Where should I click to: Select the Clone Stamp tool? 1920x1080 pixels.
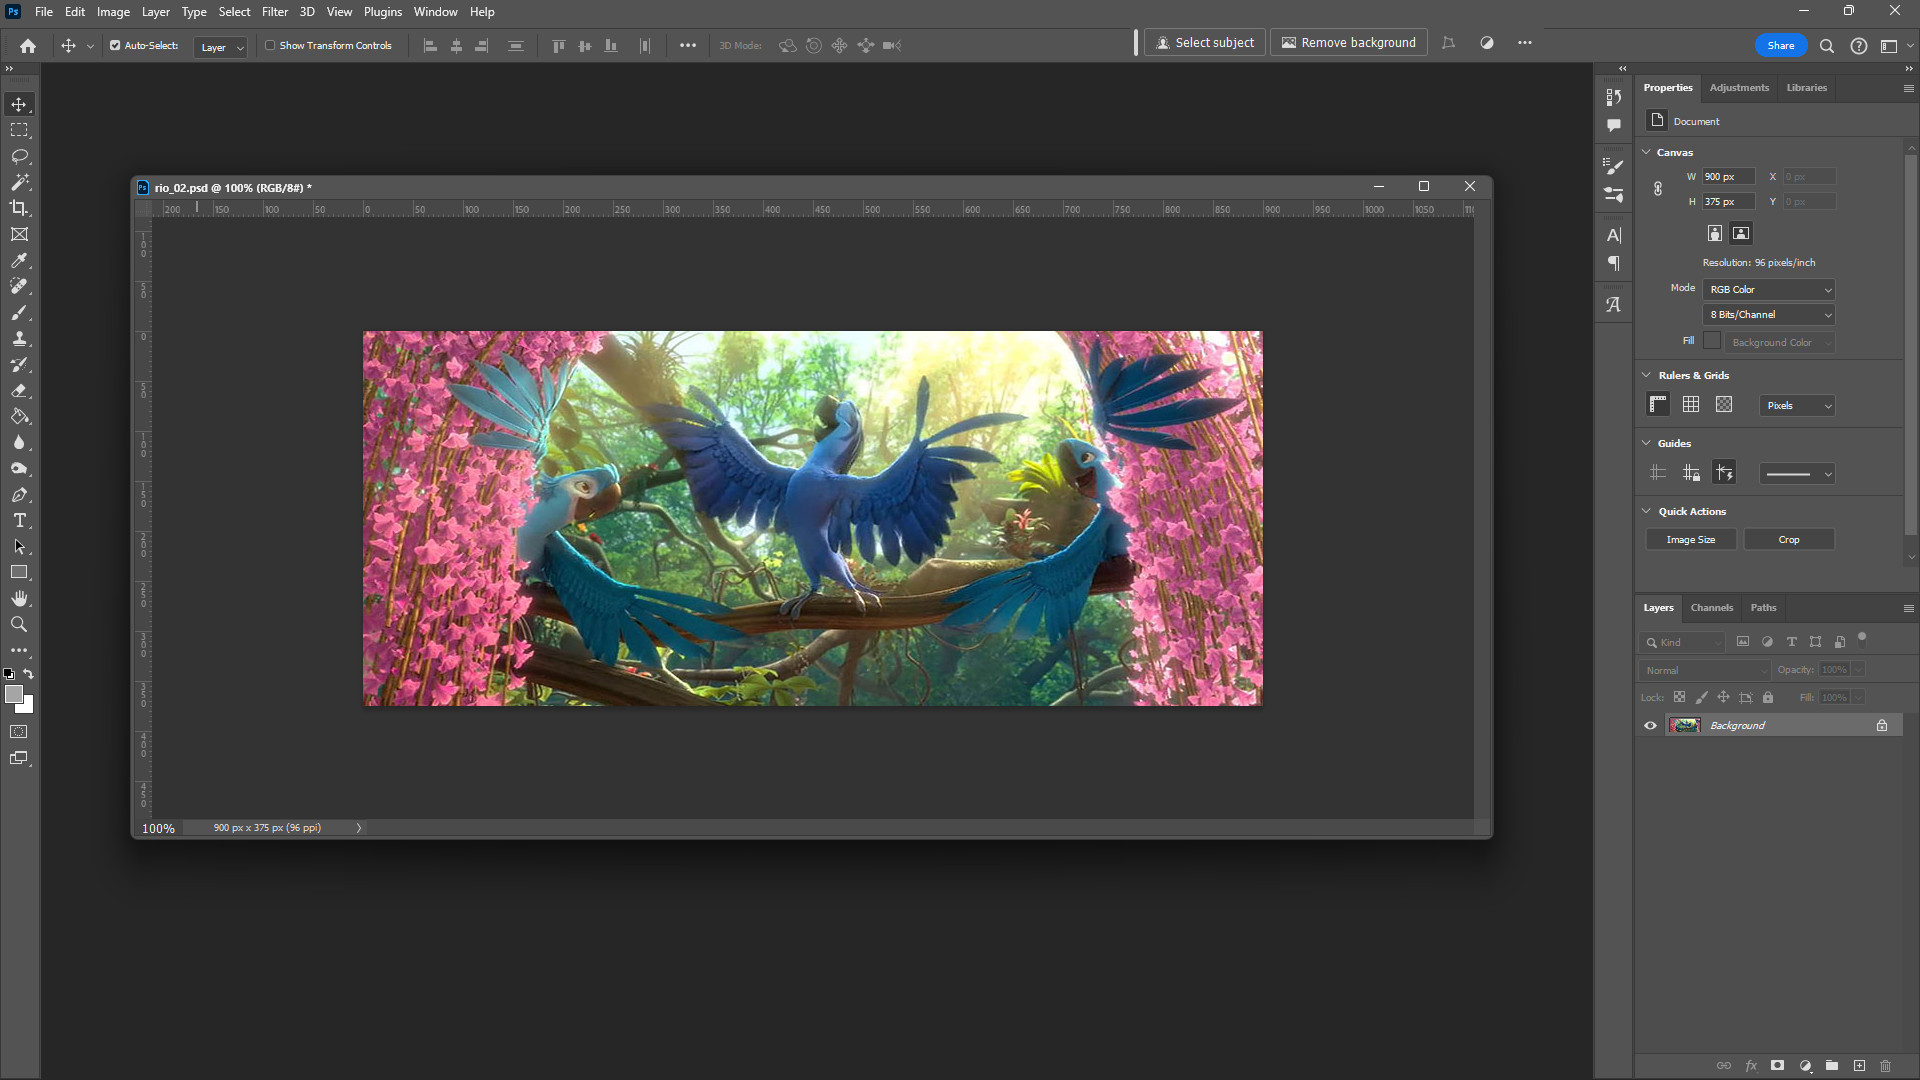19,339
